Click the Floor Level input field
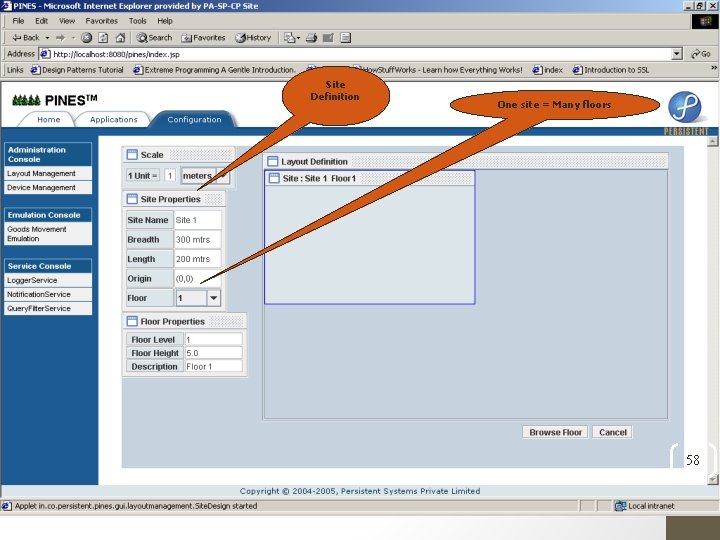720x540 pixels. (214, 339)
